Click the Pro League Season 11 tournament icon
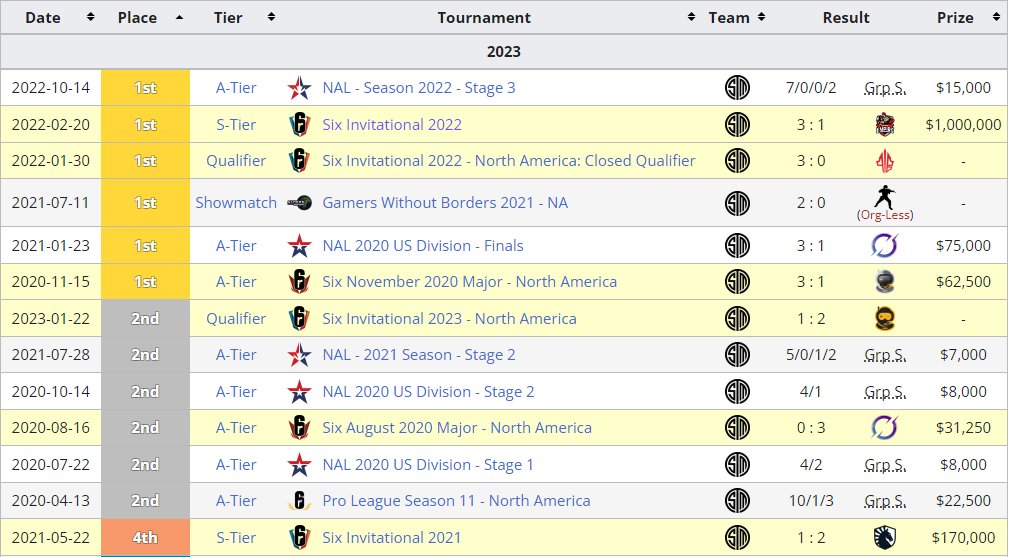The height and width of the screenshot is (557, 1010). pyautogui.click(x=300, y=501)
